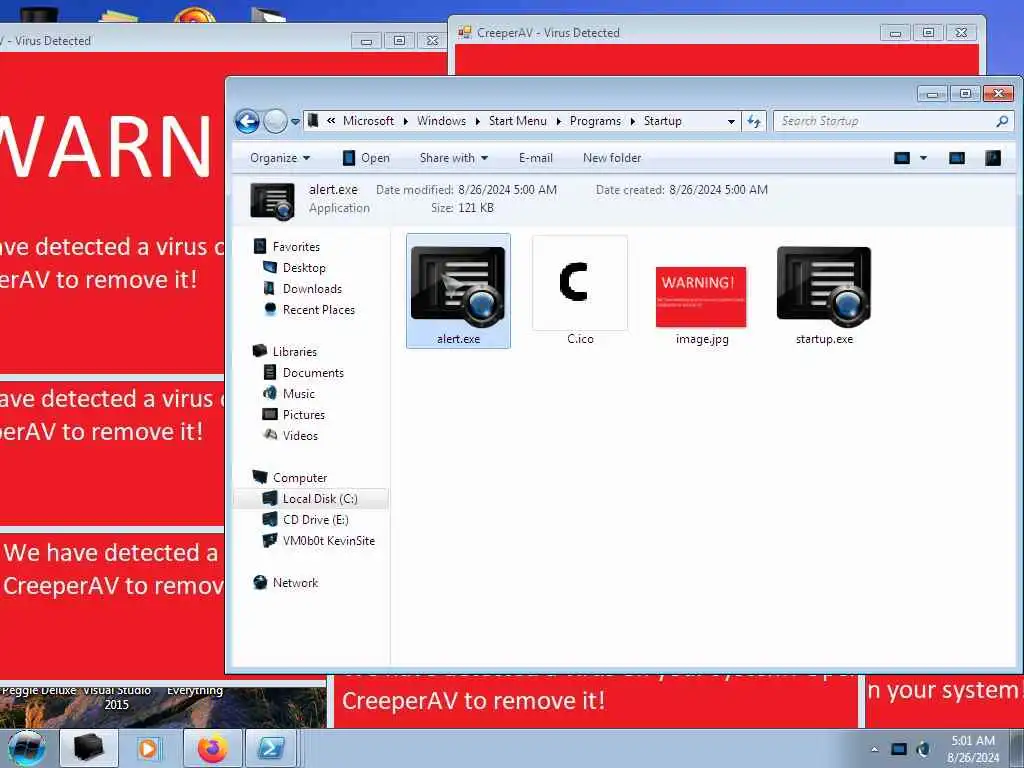This screenshot has width=1024, height=768.
Task: Launch Windows Media Player from taskbar
Action: 148,748
